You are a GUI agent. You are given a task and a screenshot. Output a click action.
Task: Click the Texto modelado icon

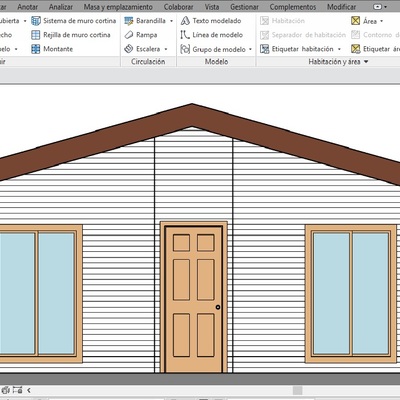[x=185, y=21]
